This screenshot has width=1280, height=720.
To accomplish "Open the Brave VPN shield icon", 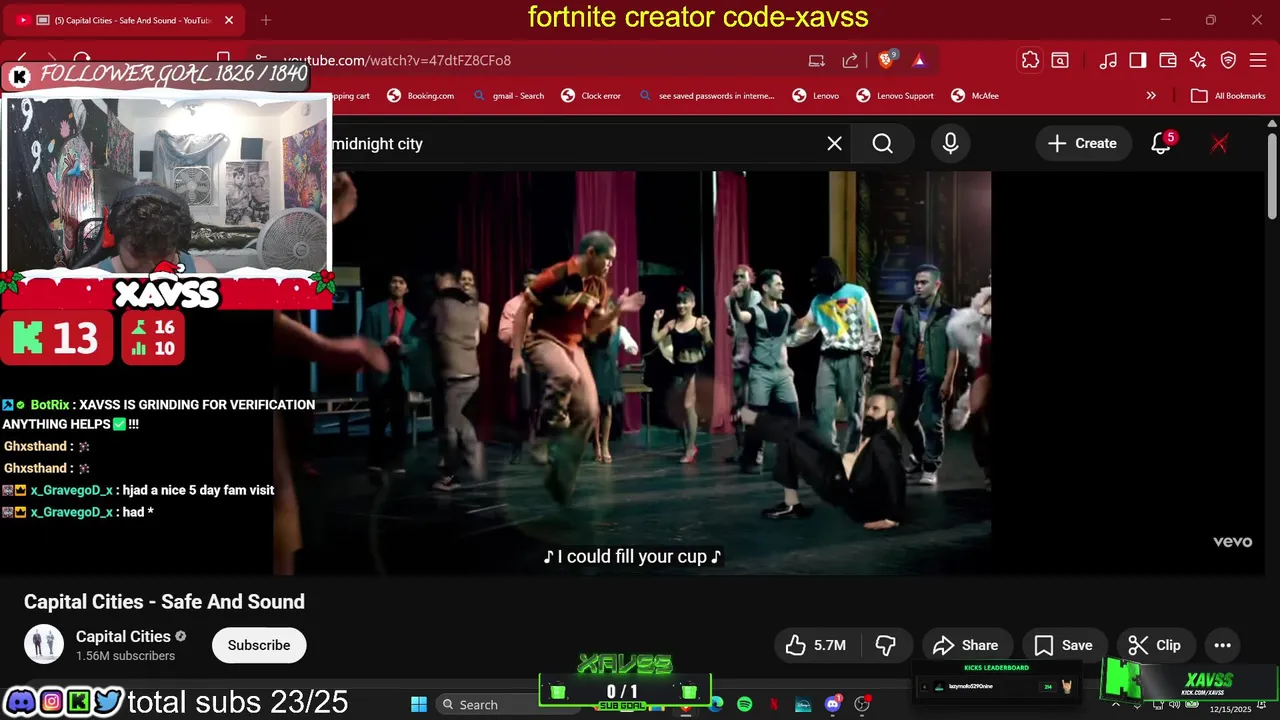I will coord(1228,61).
